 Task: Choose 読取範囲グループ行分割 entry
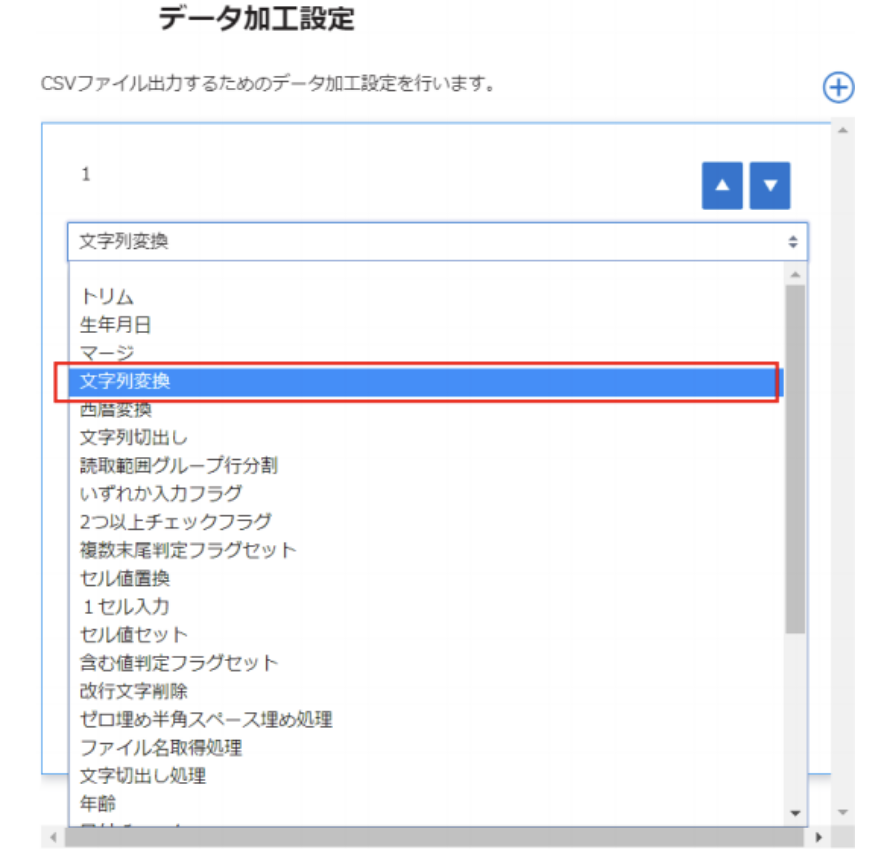tap(179, 466)
